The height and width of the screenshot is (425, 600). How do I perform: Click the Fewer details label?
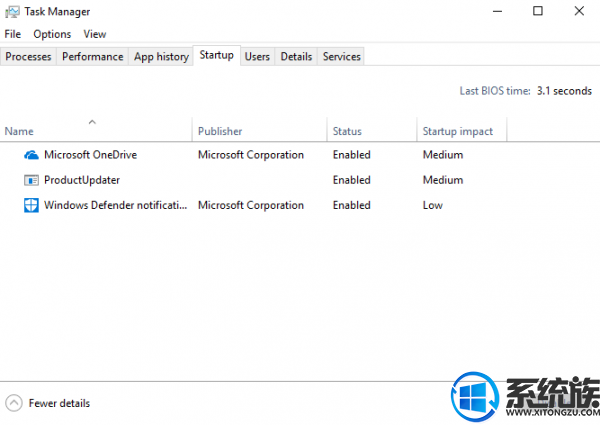[x=59, y=403]
